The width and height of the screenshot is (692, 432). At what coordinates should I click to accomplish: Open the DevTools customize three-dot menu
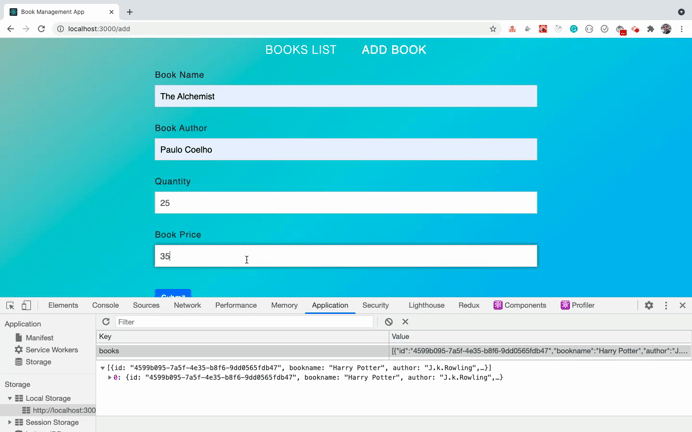point(666,305)
